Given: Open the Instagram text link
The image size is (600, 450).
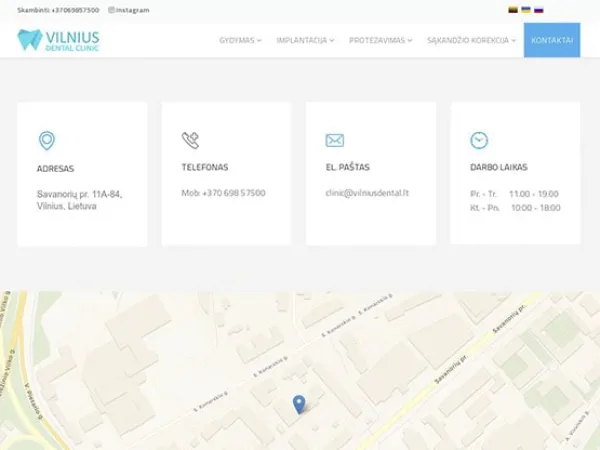Looking at the screenshot, I should [132, 10].
